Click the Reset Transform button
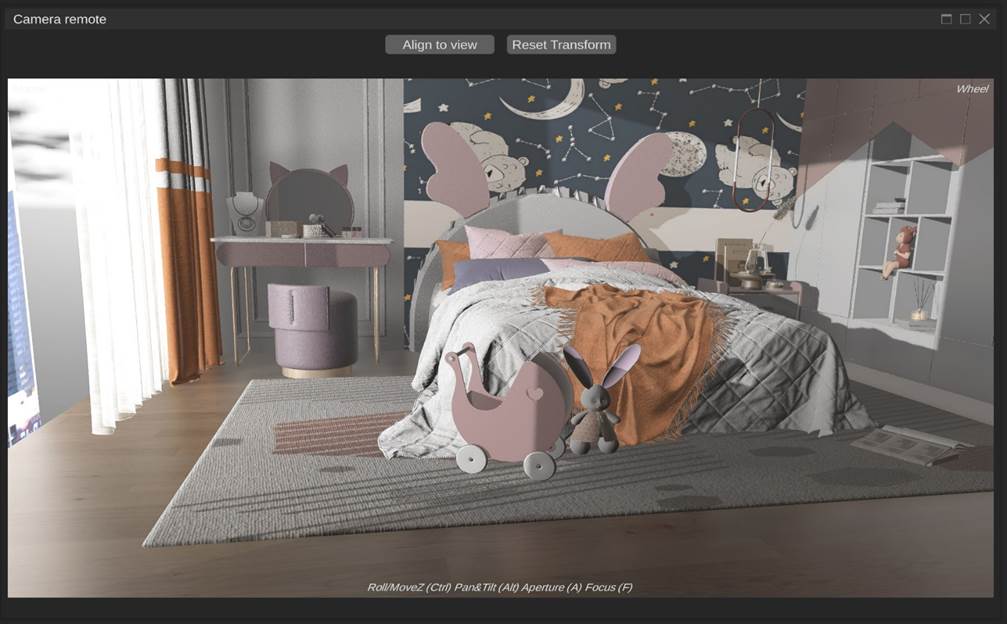Viewport: 1007px width, 624px height. (561, 45)
